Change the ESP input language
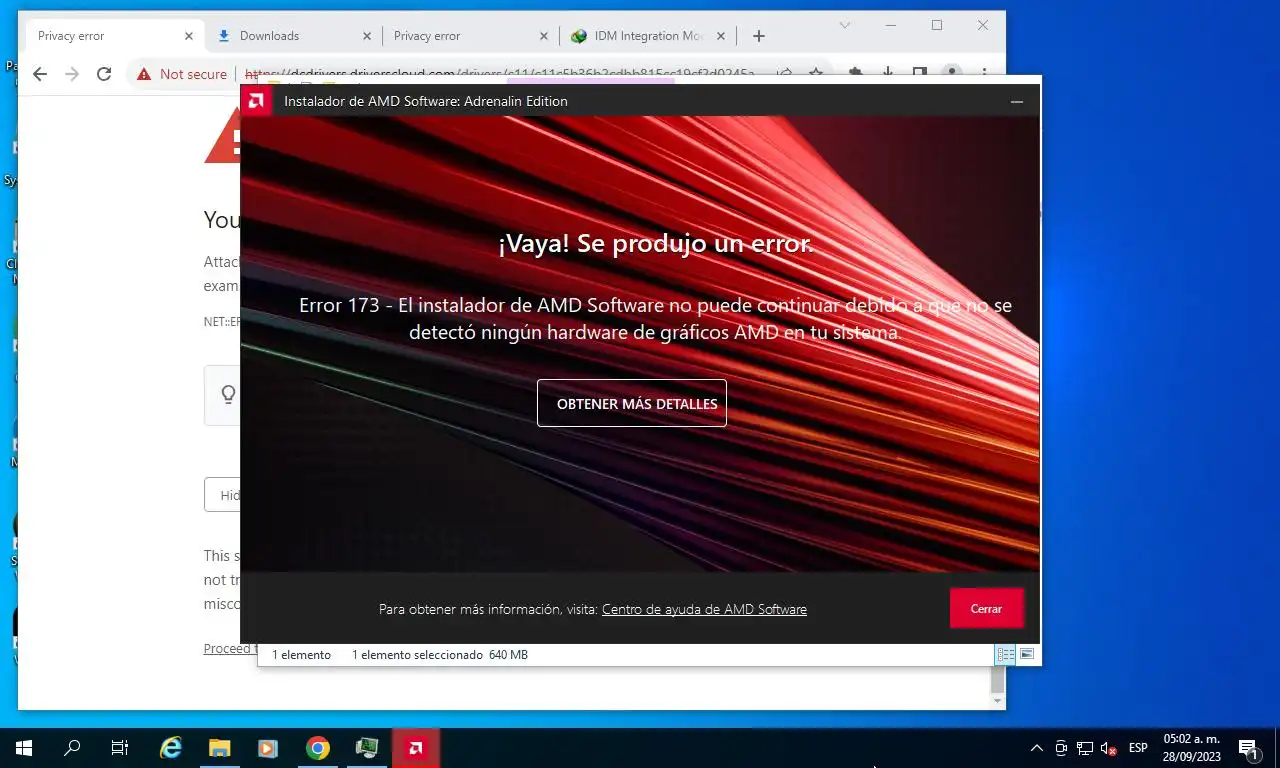Screen dimensions: 1280x768 click(1138, 748)
